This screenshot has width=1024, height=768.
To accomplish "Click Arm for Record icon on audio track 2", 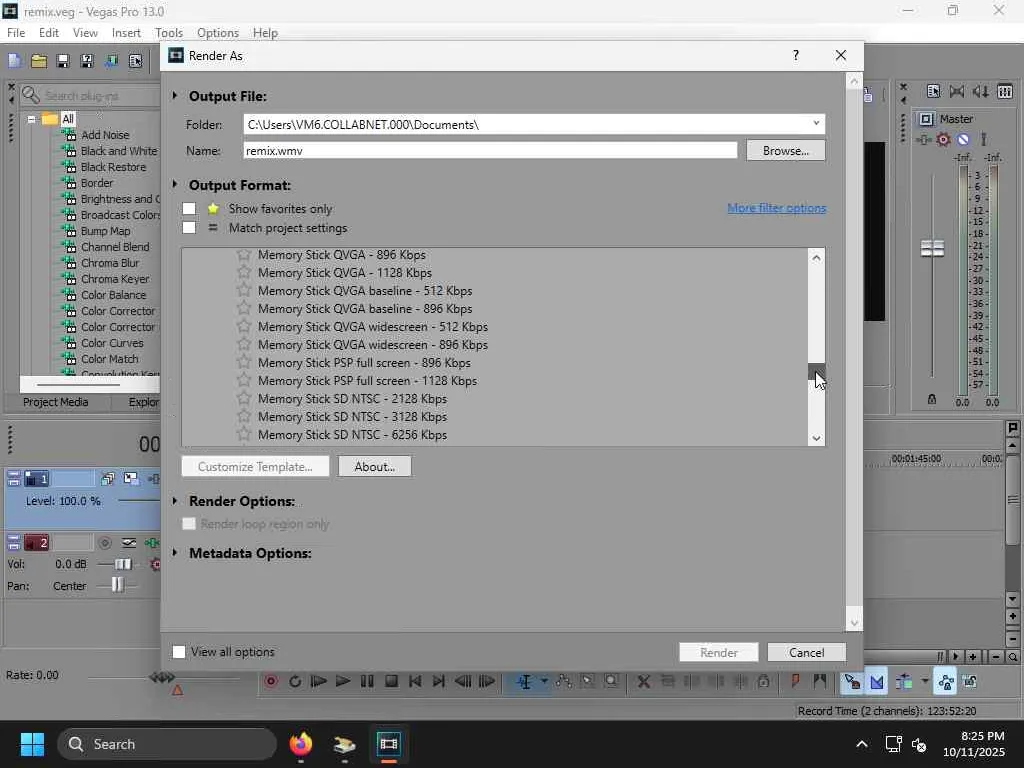I will (104, 543).
